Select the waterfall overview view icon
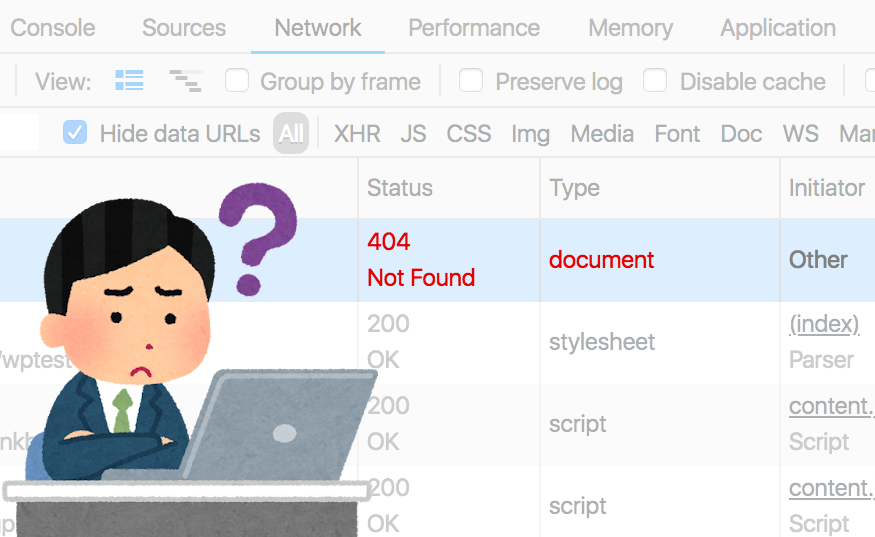This screenshot has width=875, height=537. pos(185,81)
